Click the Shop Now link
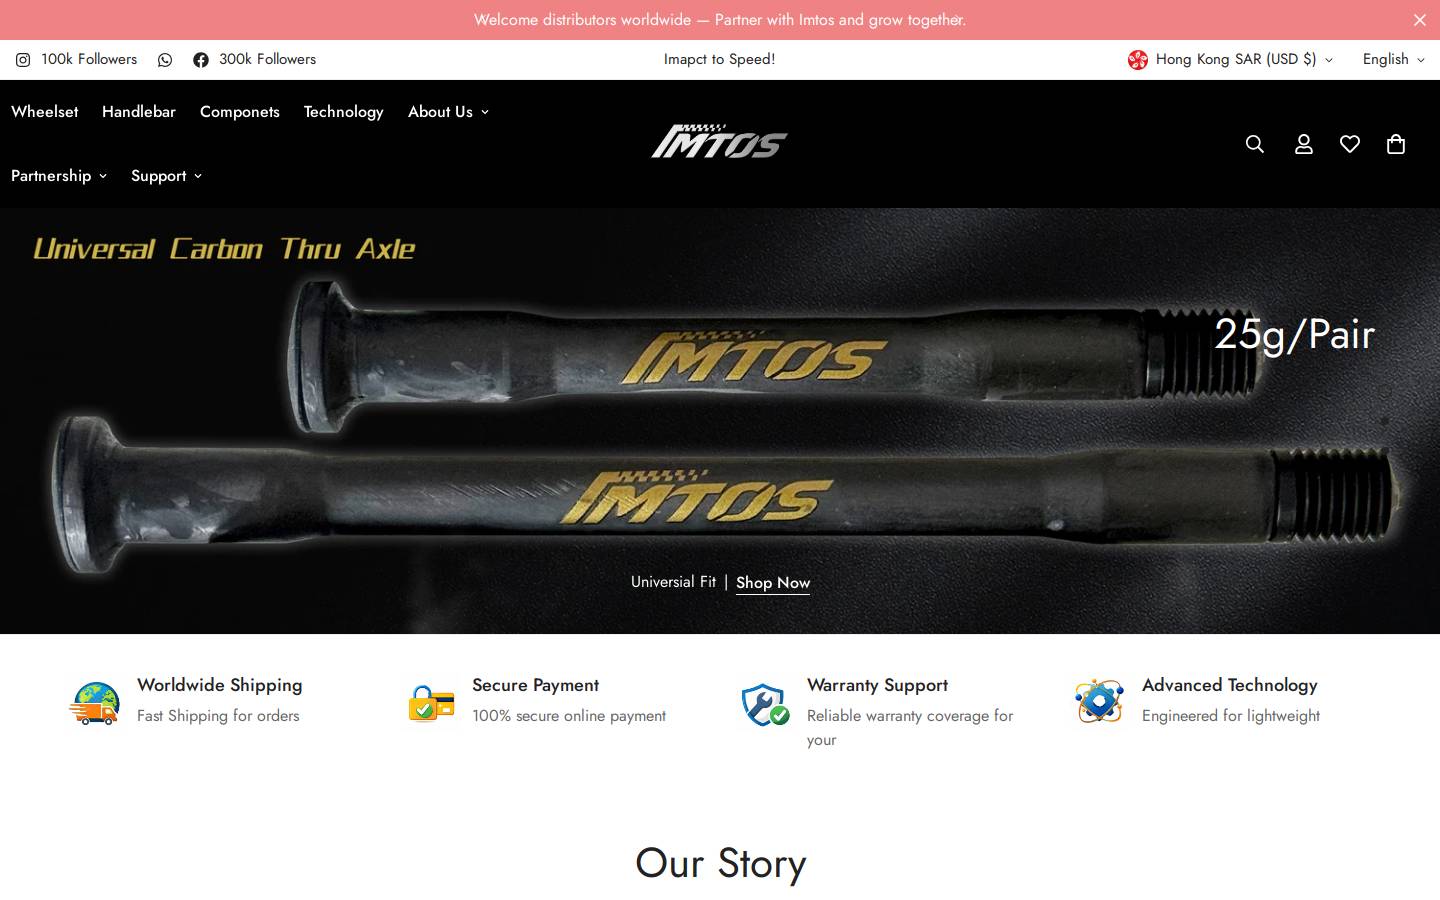 773,583
